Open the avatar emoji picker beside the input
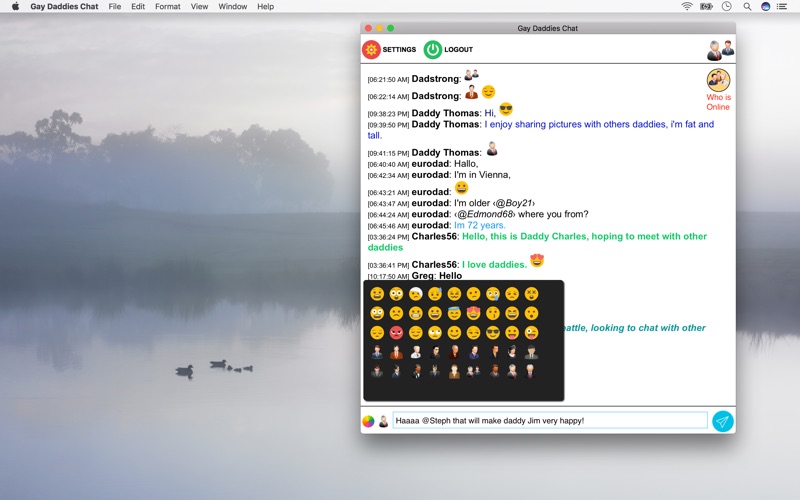800x500 pixels. tap(383, 421)
